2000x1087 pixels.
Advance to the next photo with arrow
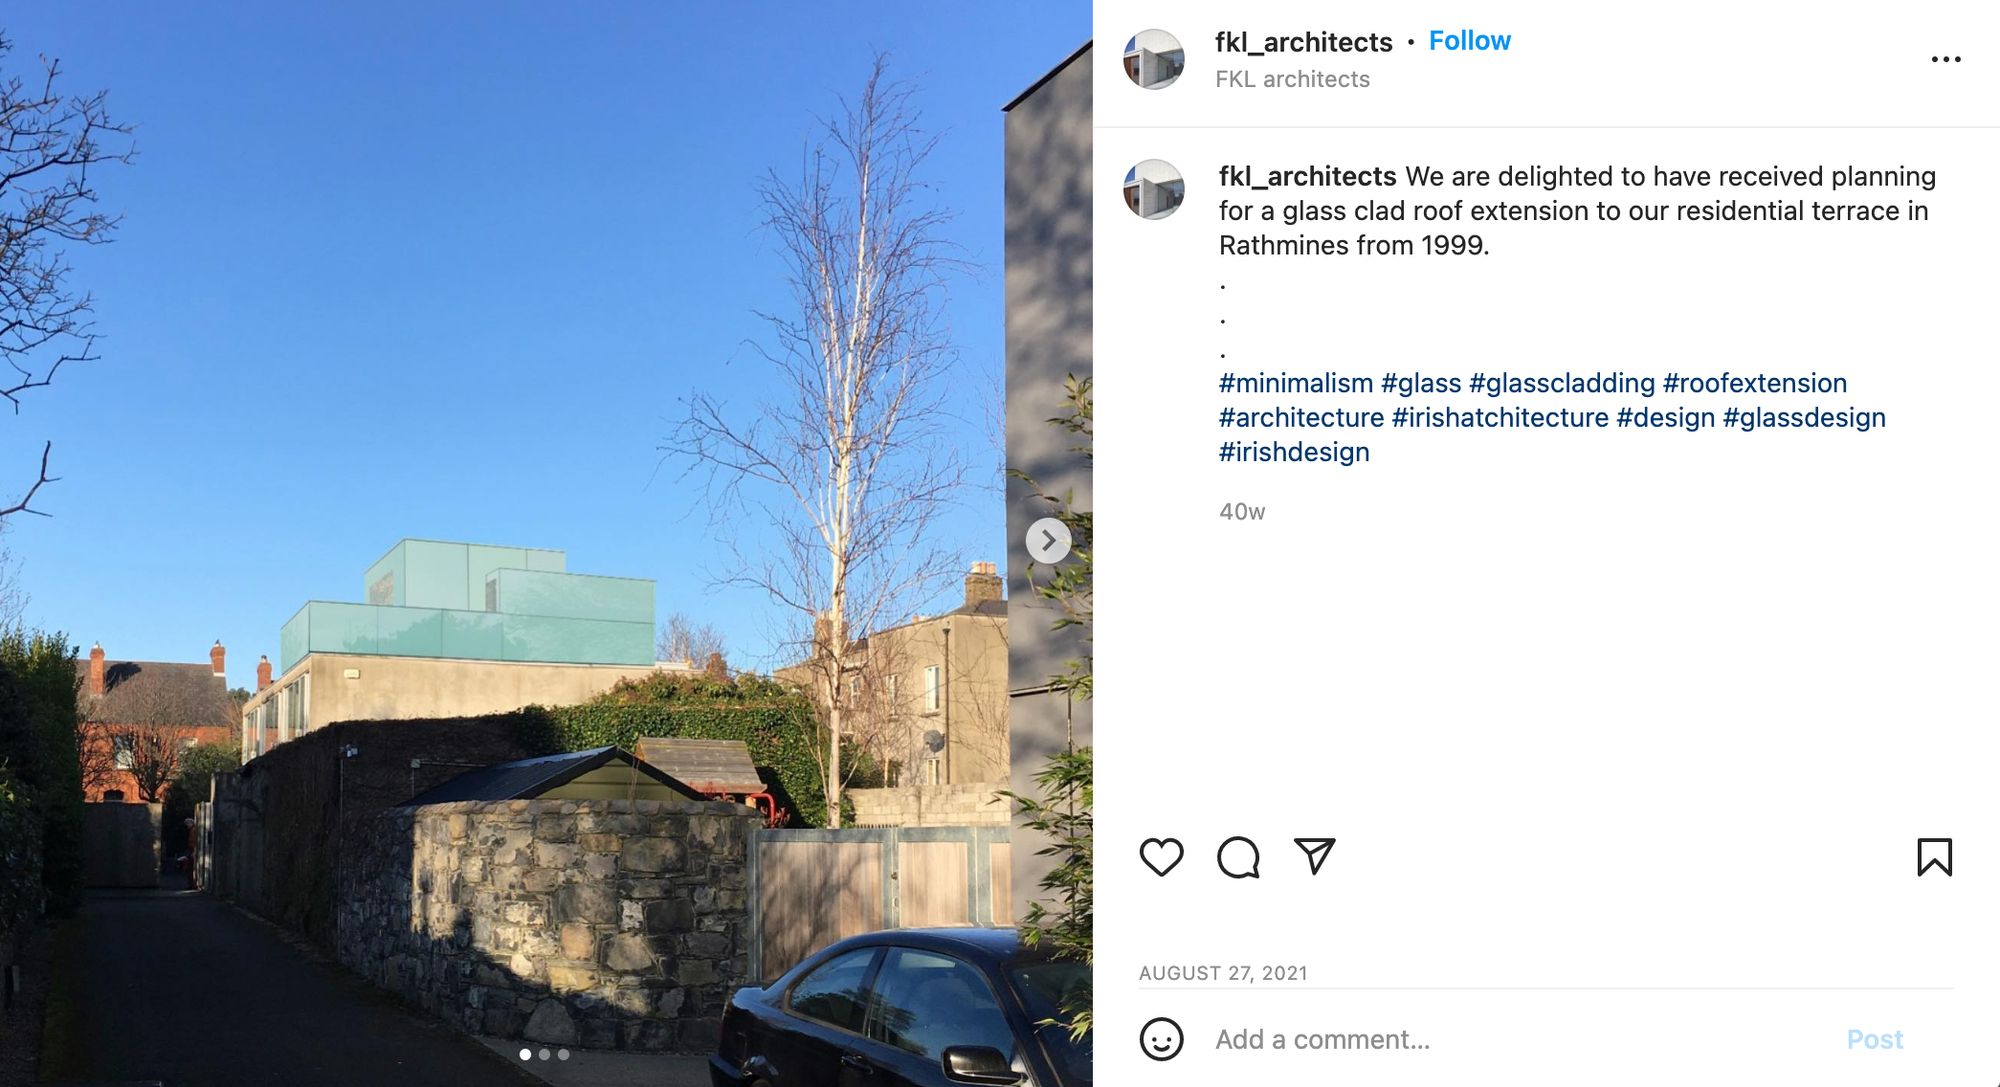point(1048,541)
